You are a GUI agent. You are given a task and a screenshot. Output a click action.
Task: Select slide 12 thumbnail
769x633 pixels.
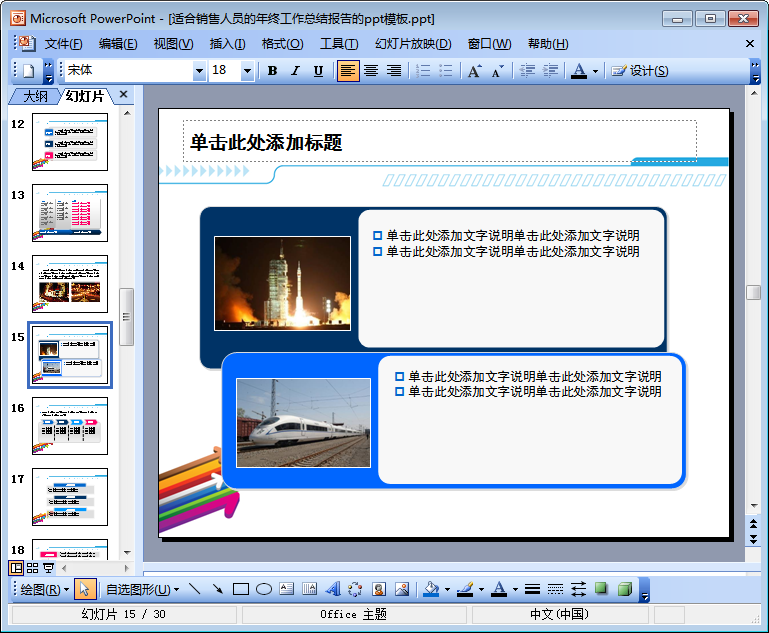pyautogui.click(x=70, y=142)
